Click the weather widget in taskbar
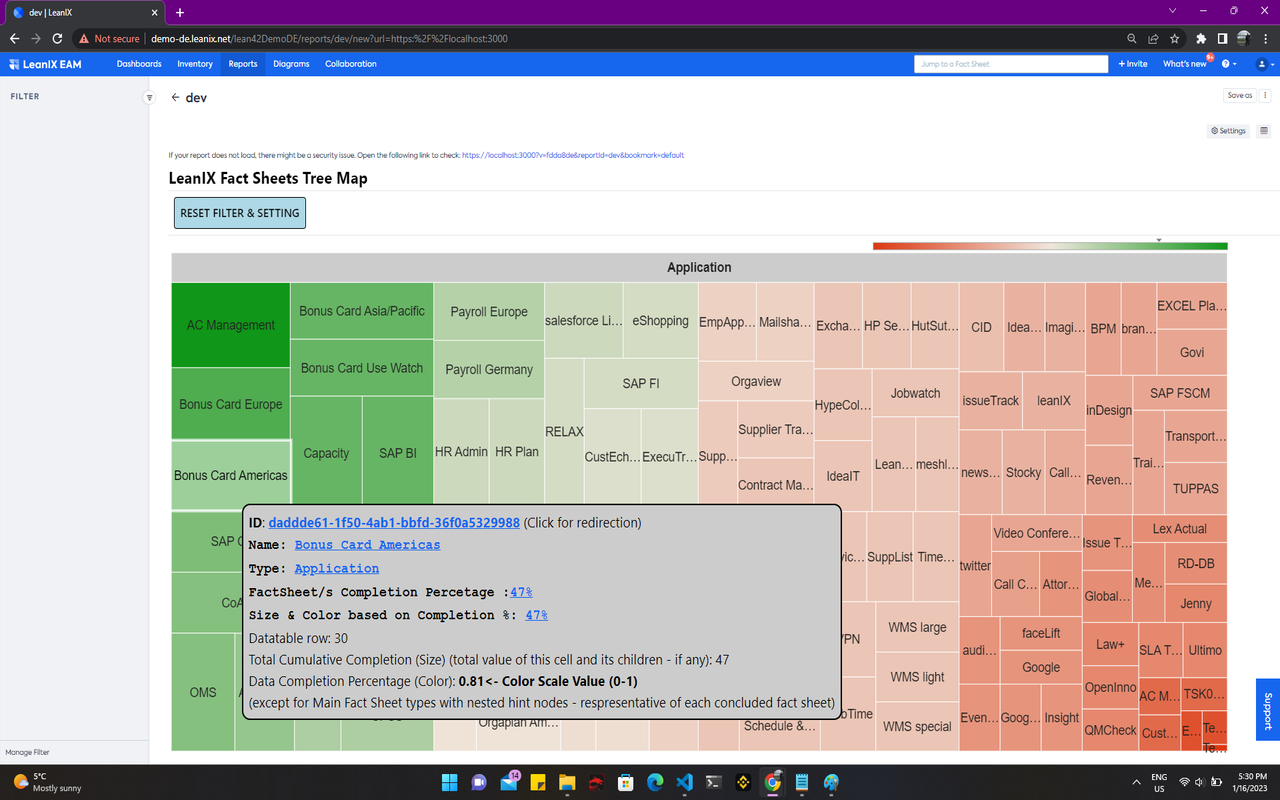The height and width of the screenshot is (800, 1280). pos(50,782)
